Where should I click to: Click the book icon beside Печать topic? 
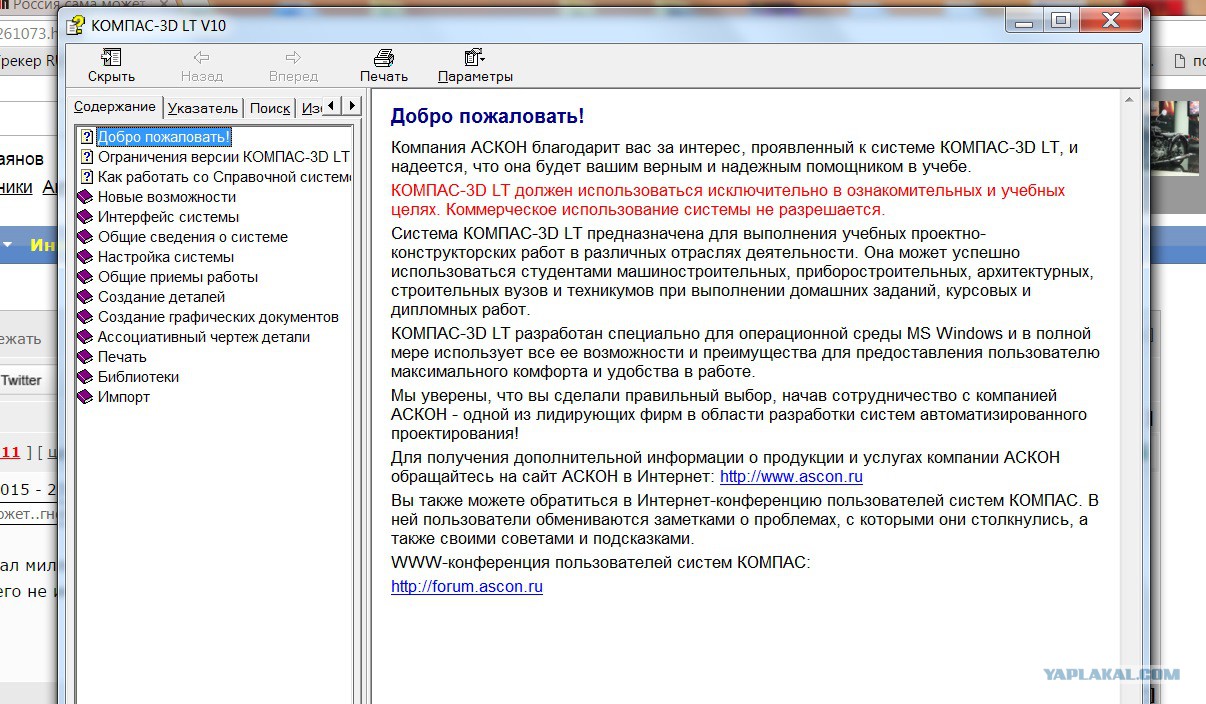(x=86, y=357)
